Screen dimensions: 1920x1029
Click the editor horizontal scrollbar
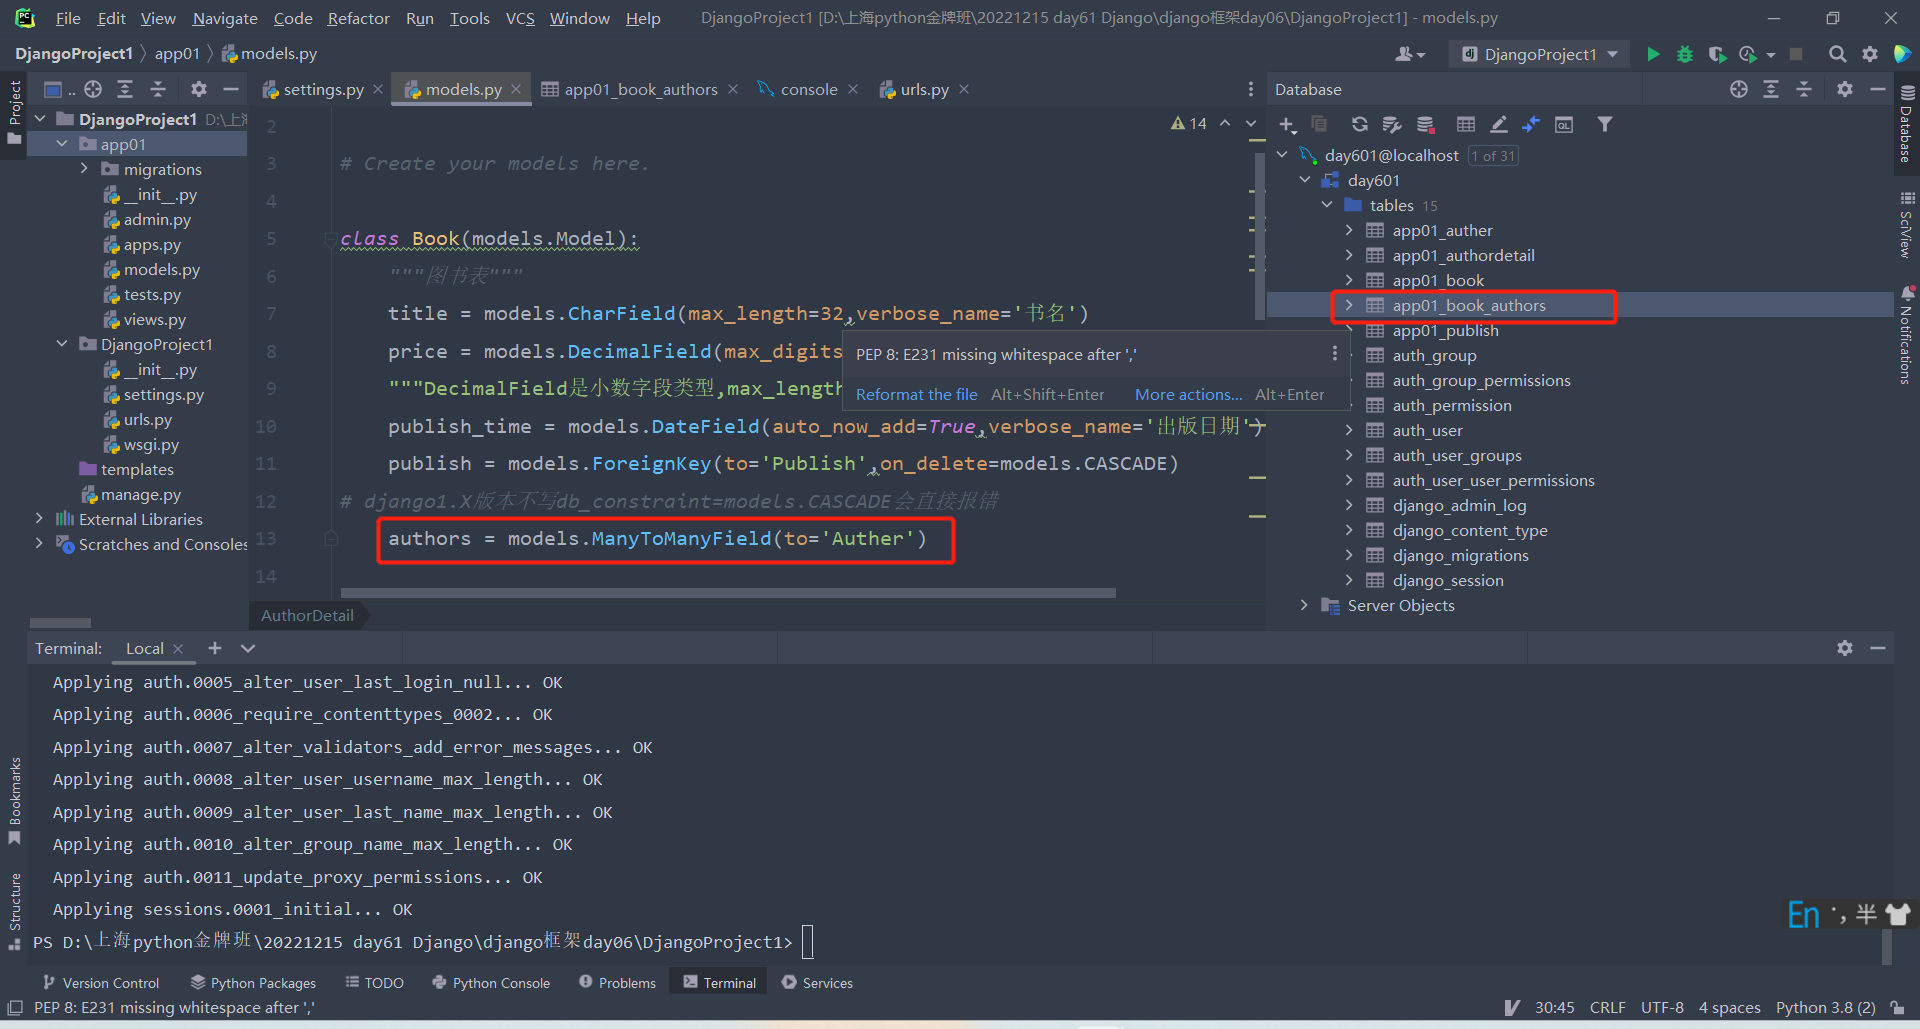[x=728, y=593]
